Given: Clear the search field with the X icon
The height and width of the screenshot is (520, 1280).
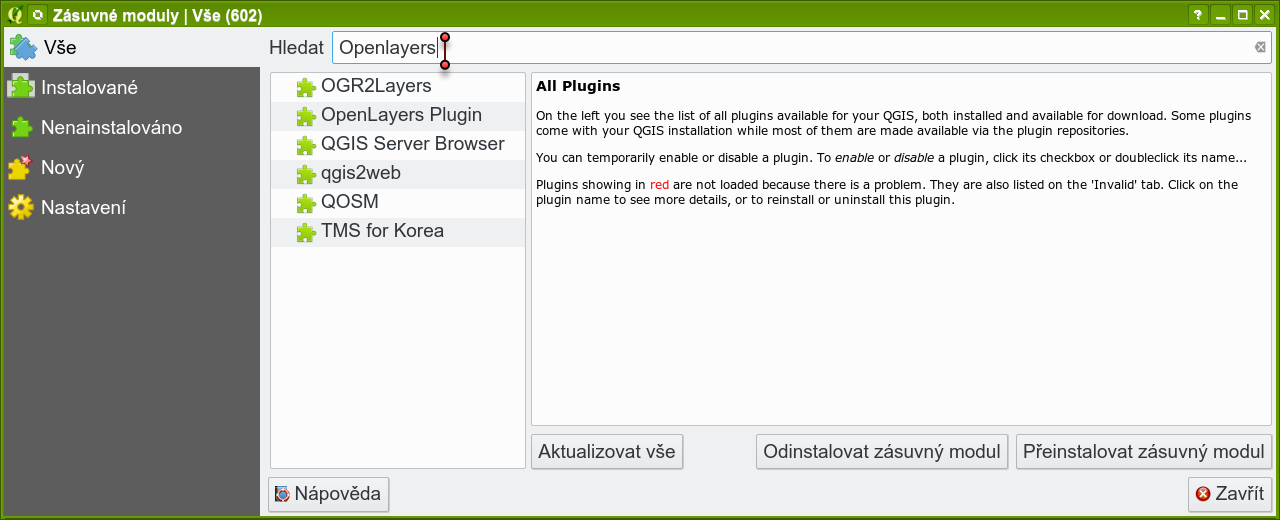Looking at the screenshot, I should 1260,47.
